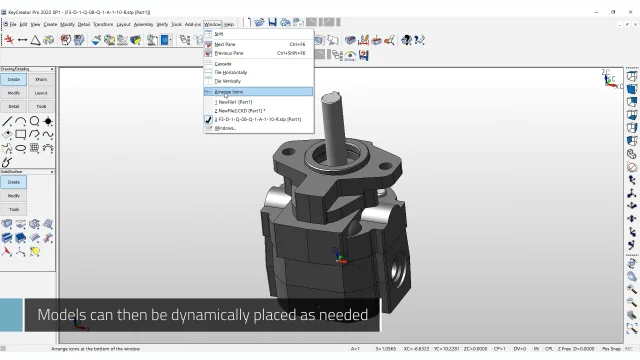
Task: Click Create button in Drawing/Detailing panel
Action: 13,80
